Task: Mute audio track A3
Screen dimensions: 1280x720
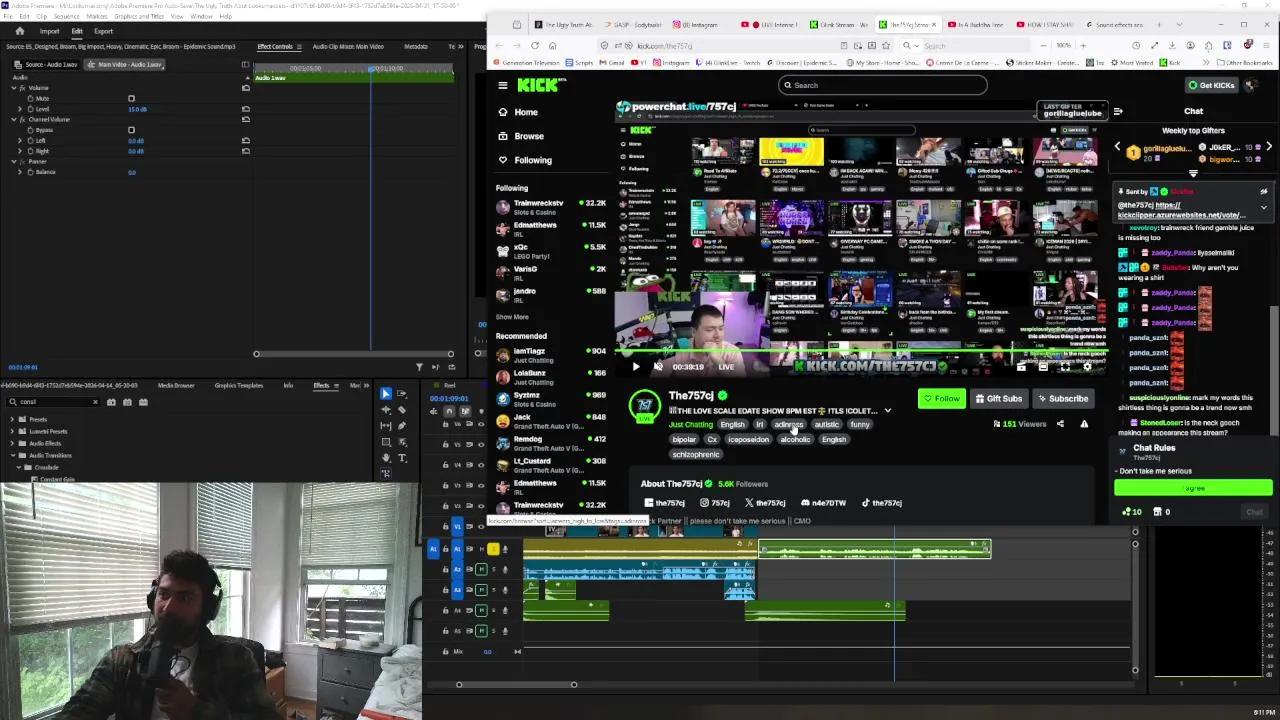Action: (x=481, y=589)
